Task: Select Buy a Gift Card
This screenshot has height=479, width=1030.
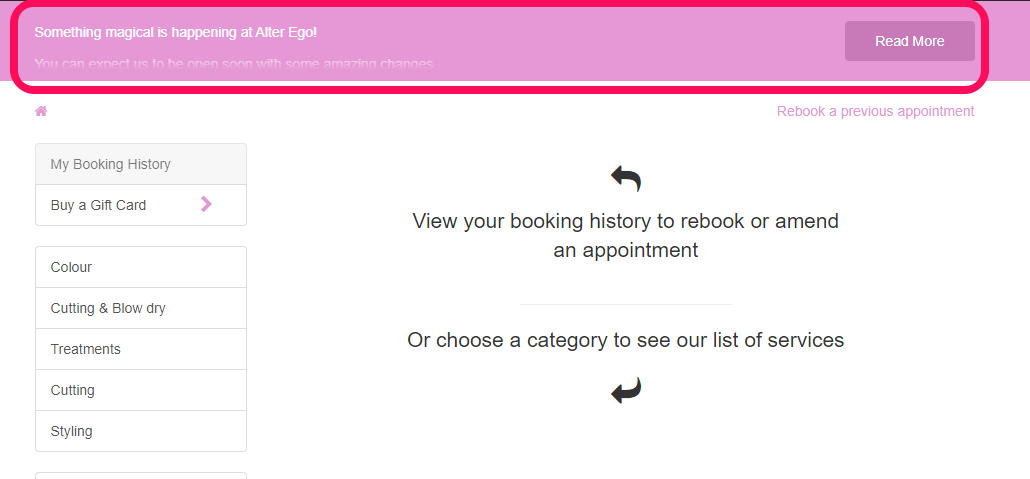Action: [x=141, y=205]
